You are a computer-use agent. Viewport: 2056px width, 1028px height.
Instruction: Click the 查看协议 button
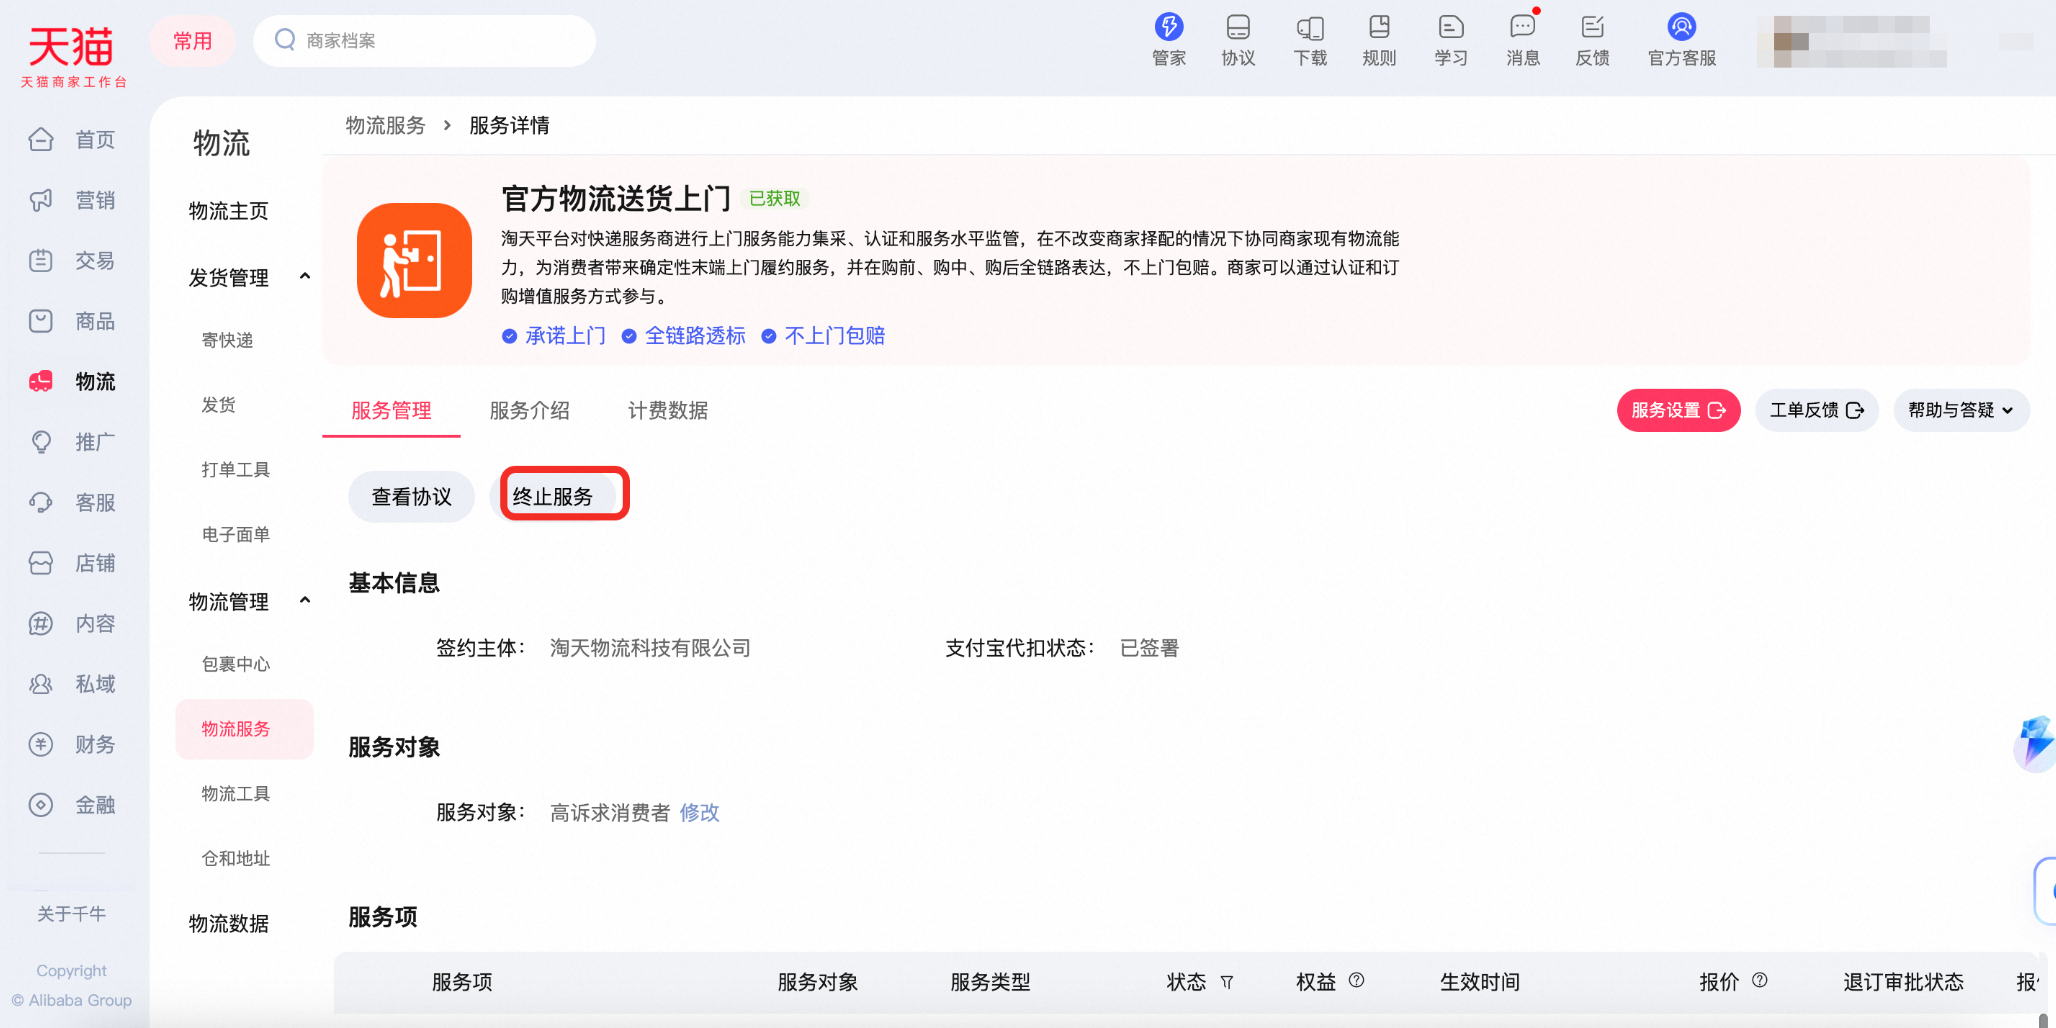(x=411, y=497)
